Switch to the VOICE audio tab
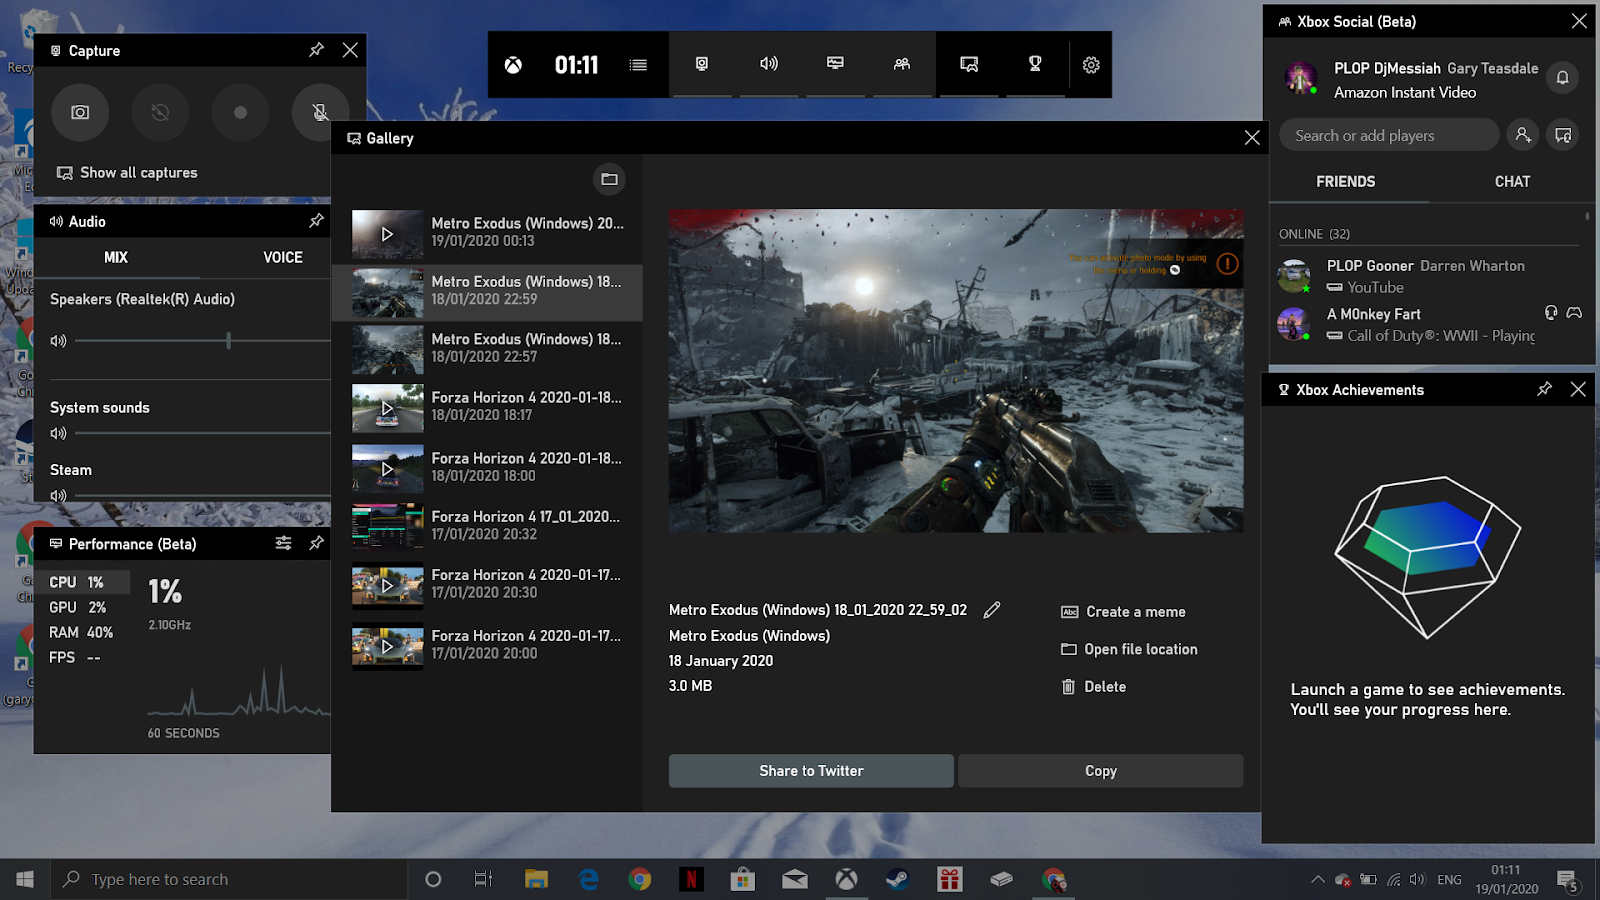The height and width of the screenshot is (900, 1600). coord(283,258)
